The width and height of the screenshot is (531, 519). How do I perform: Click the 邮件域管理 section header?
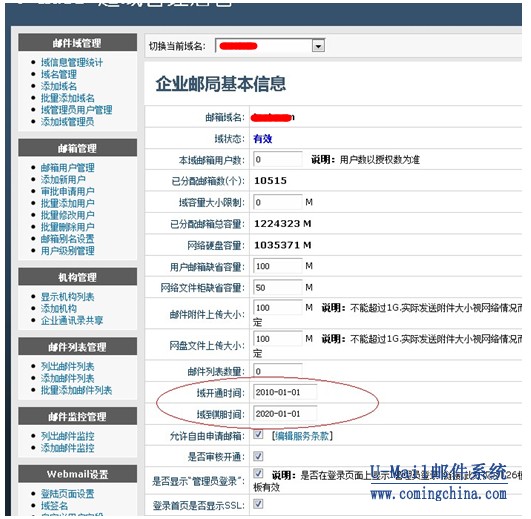tap(78, 43)
